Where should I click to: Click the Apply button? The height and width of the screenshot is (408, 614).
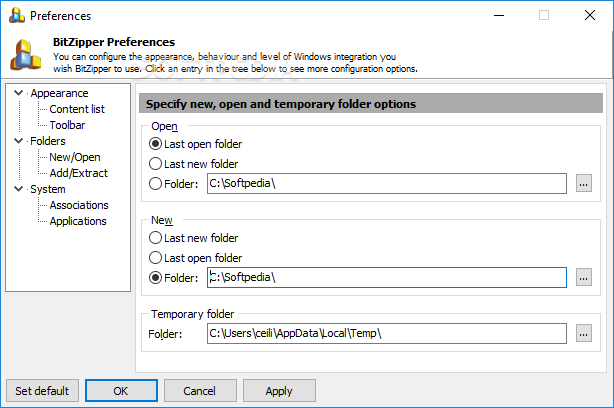pos(279,390)
